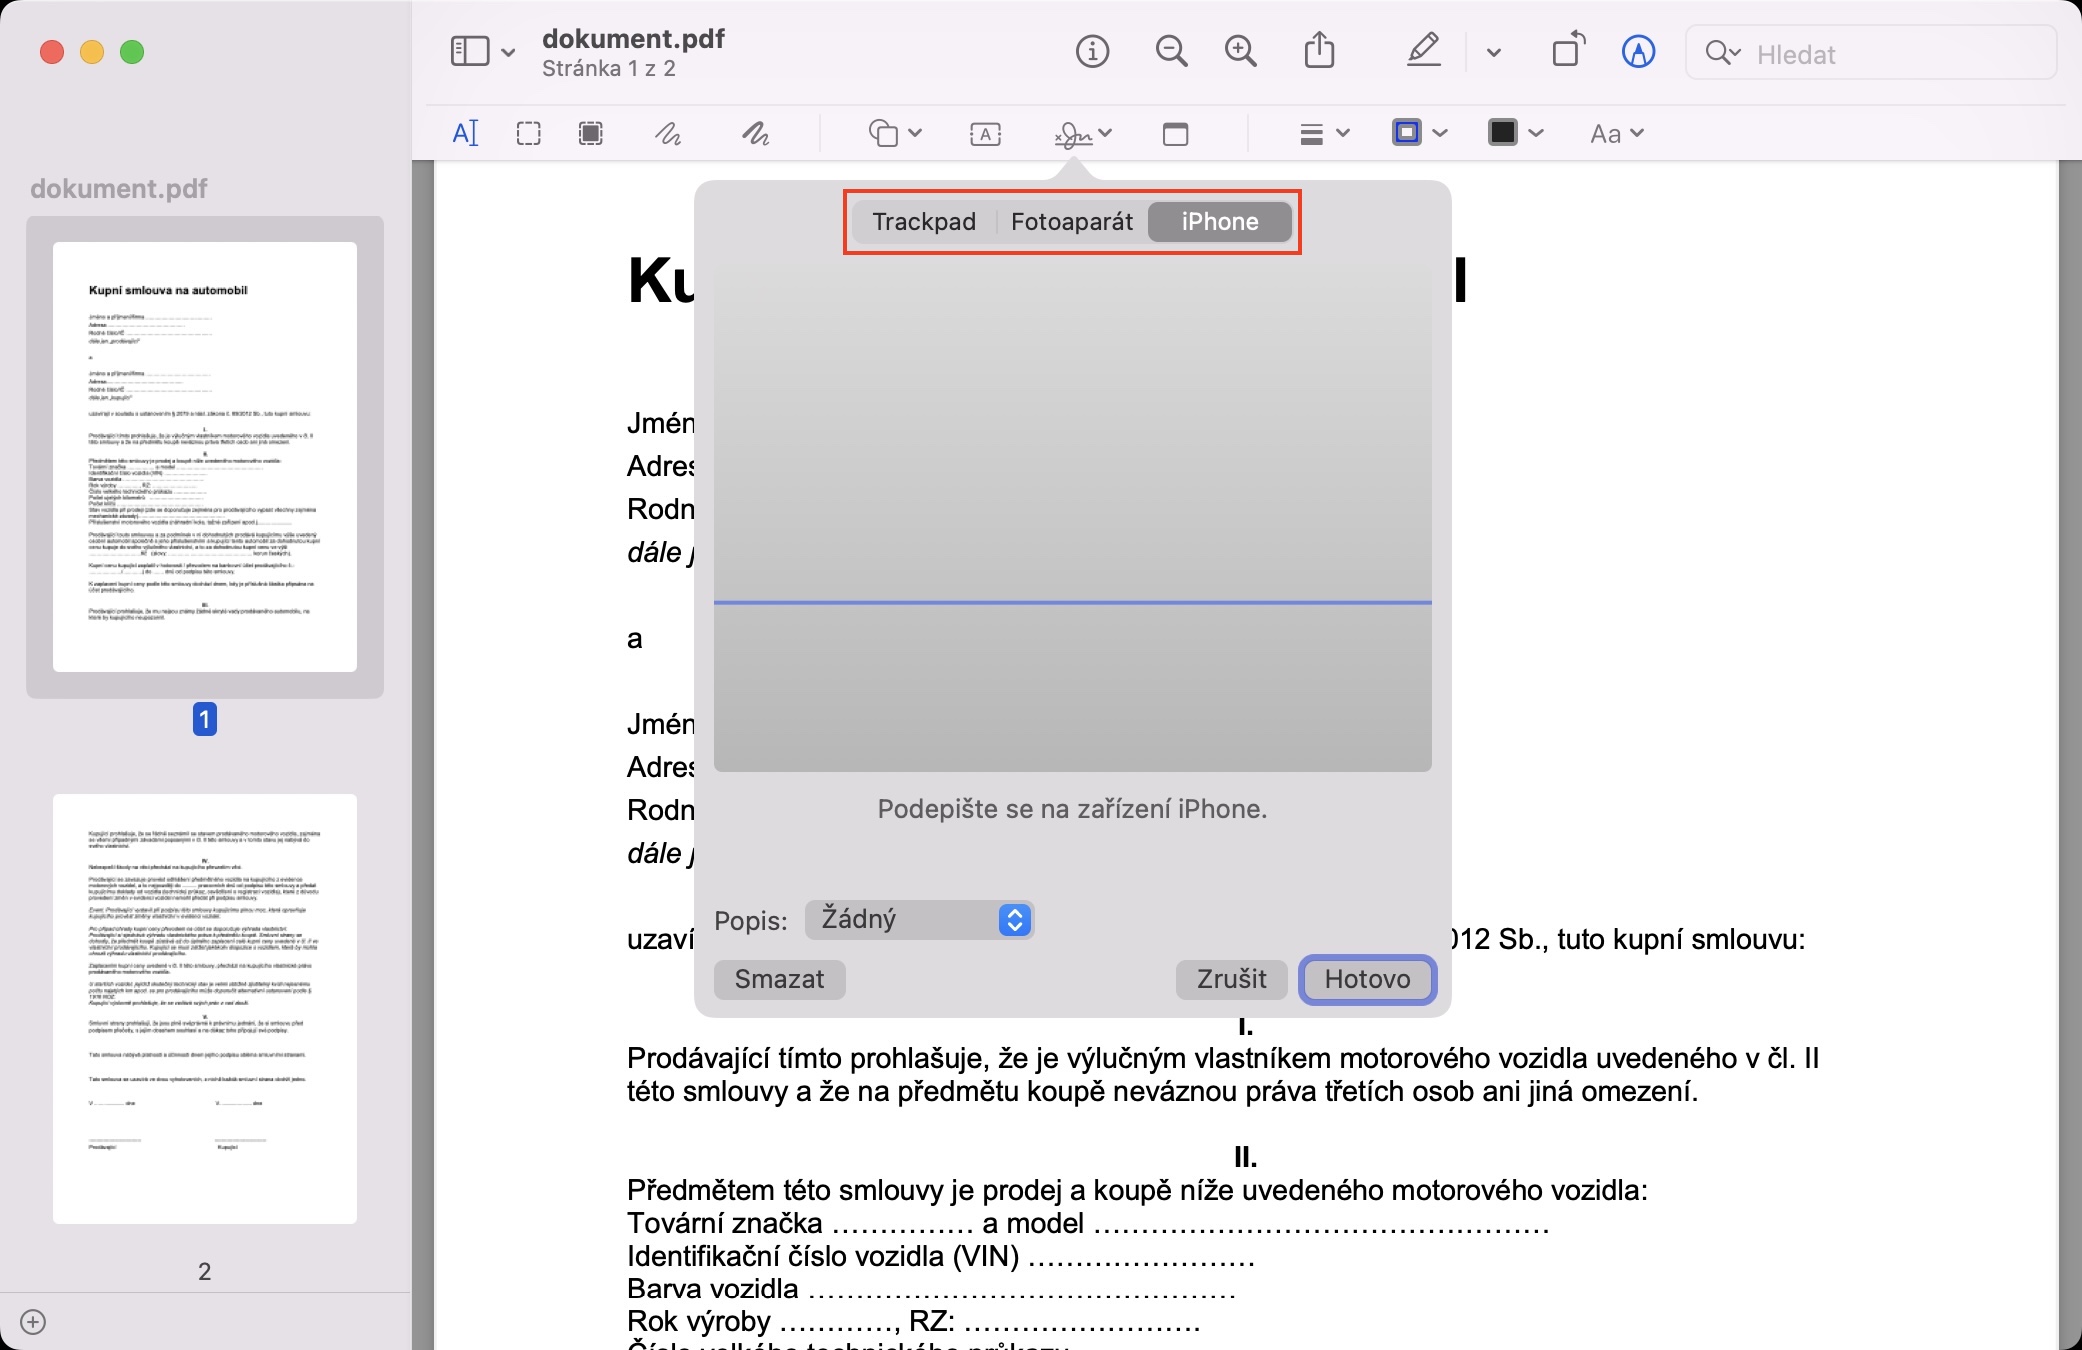Open the text style Aa dropdown
Image resolution: width=2082 pixels, height=1350 pixels.
click(x=1616, y=133)
